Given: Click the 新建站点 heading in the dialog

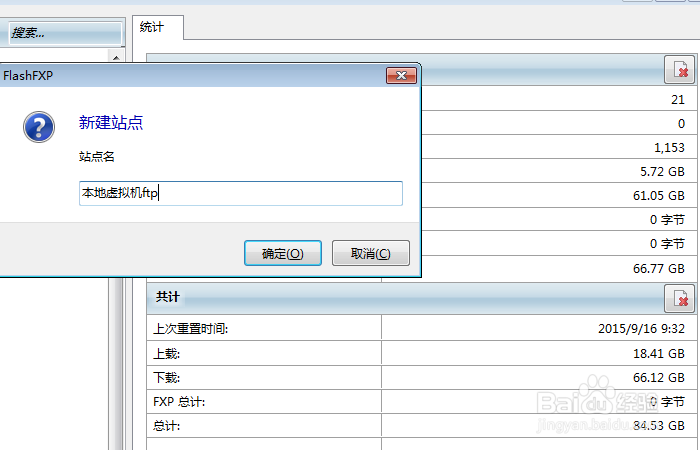Looking at the screenshot, I should coord(111,122).
